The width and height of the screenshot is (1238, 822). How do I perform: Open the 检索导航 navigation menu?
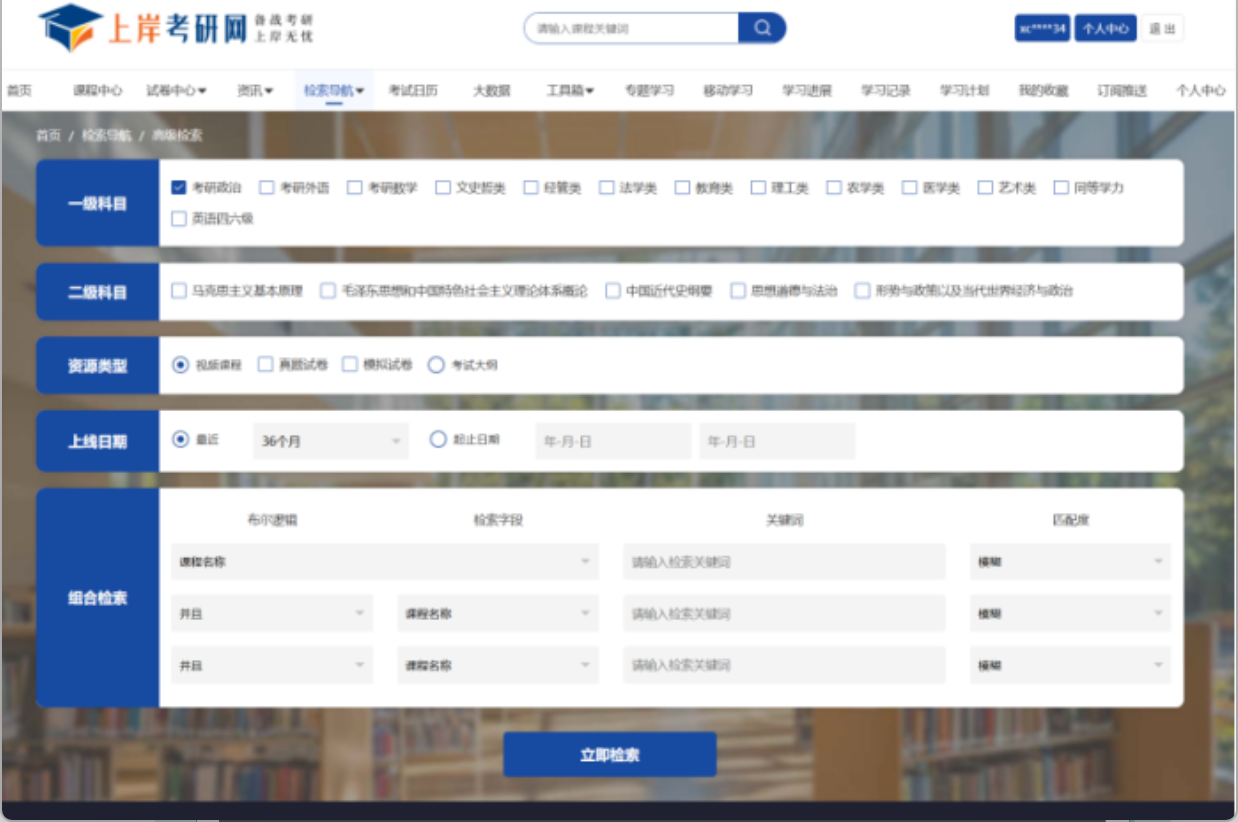pyautogui.click(x=334, y=91)
